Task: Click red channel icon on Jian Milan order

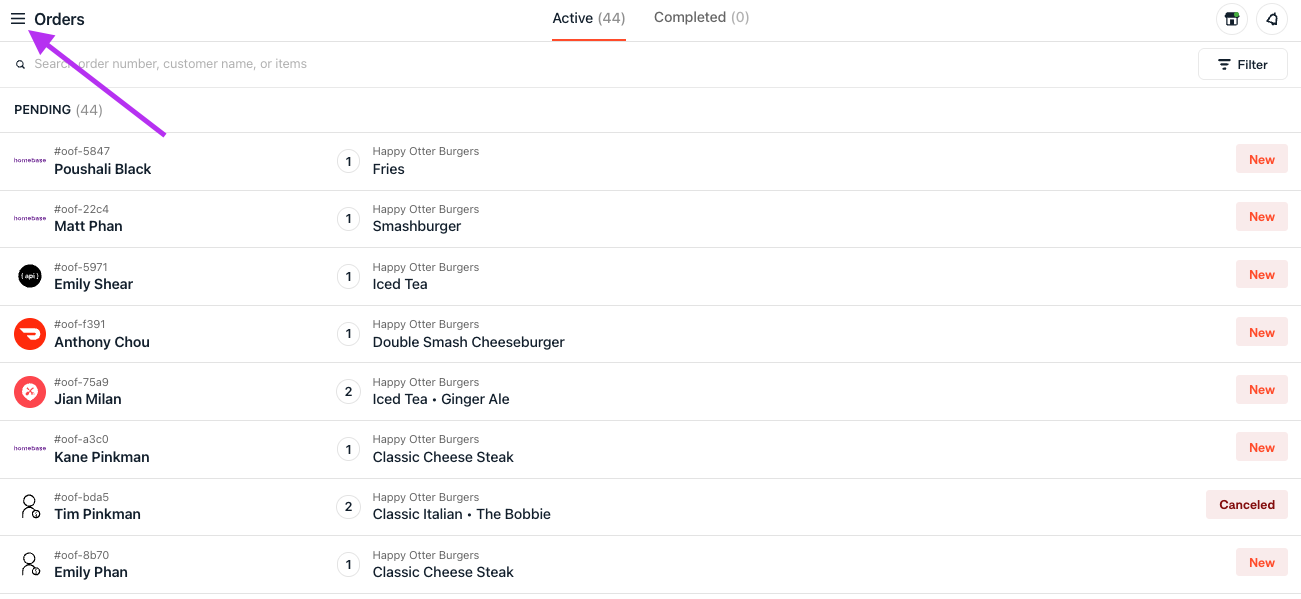Action: [30, 391]
